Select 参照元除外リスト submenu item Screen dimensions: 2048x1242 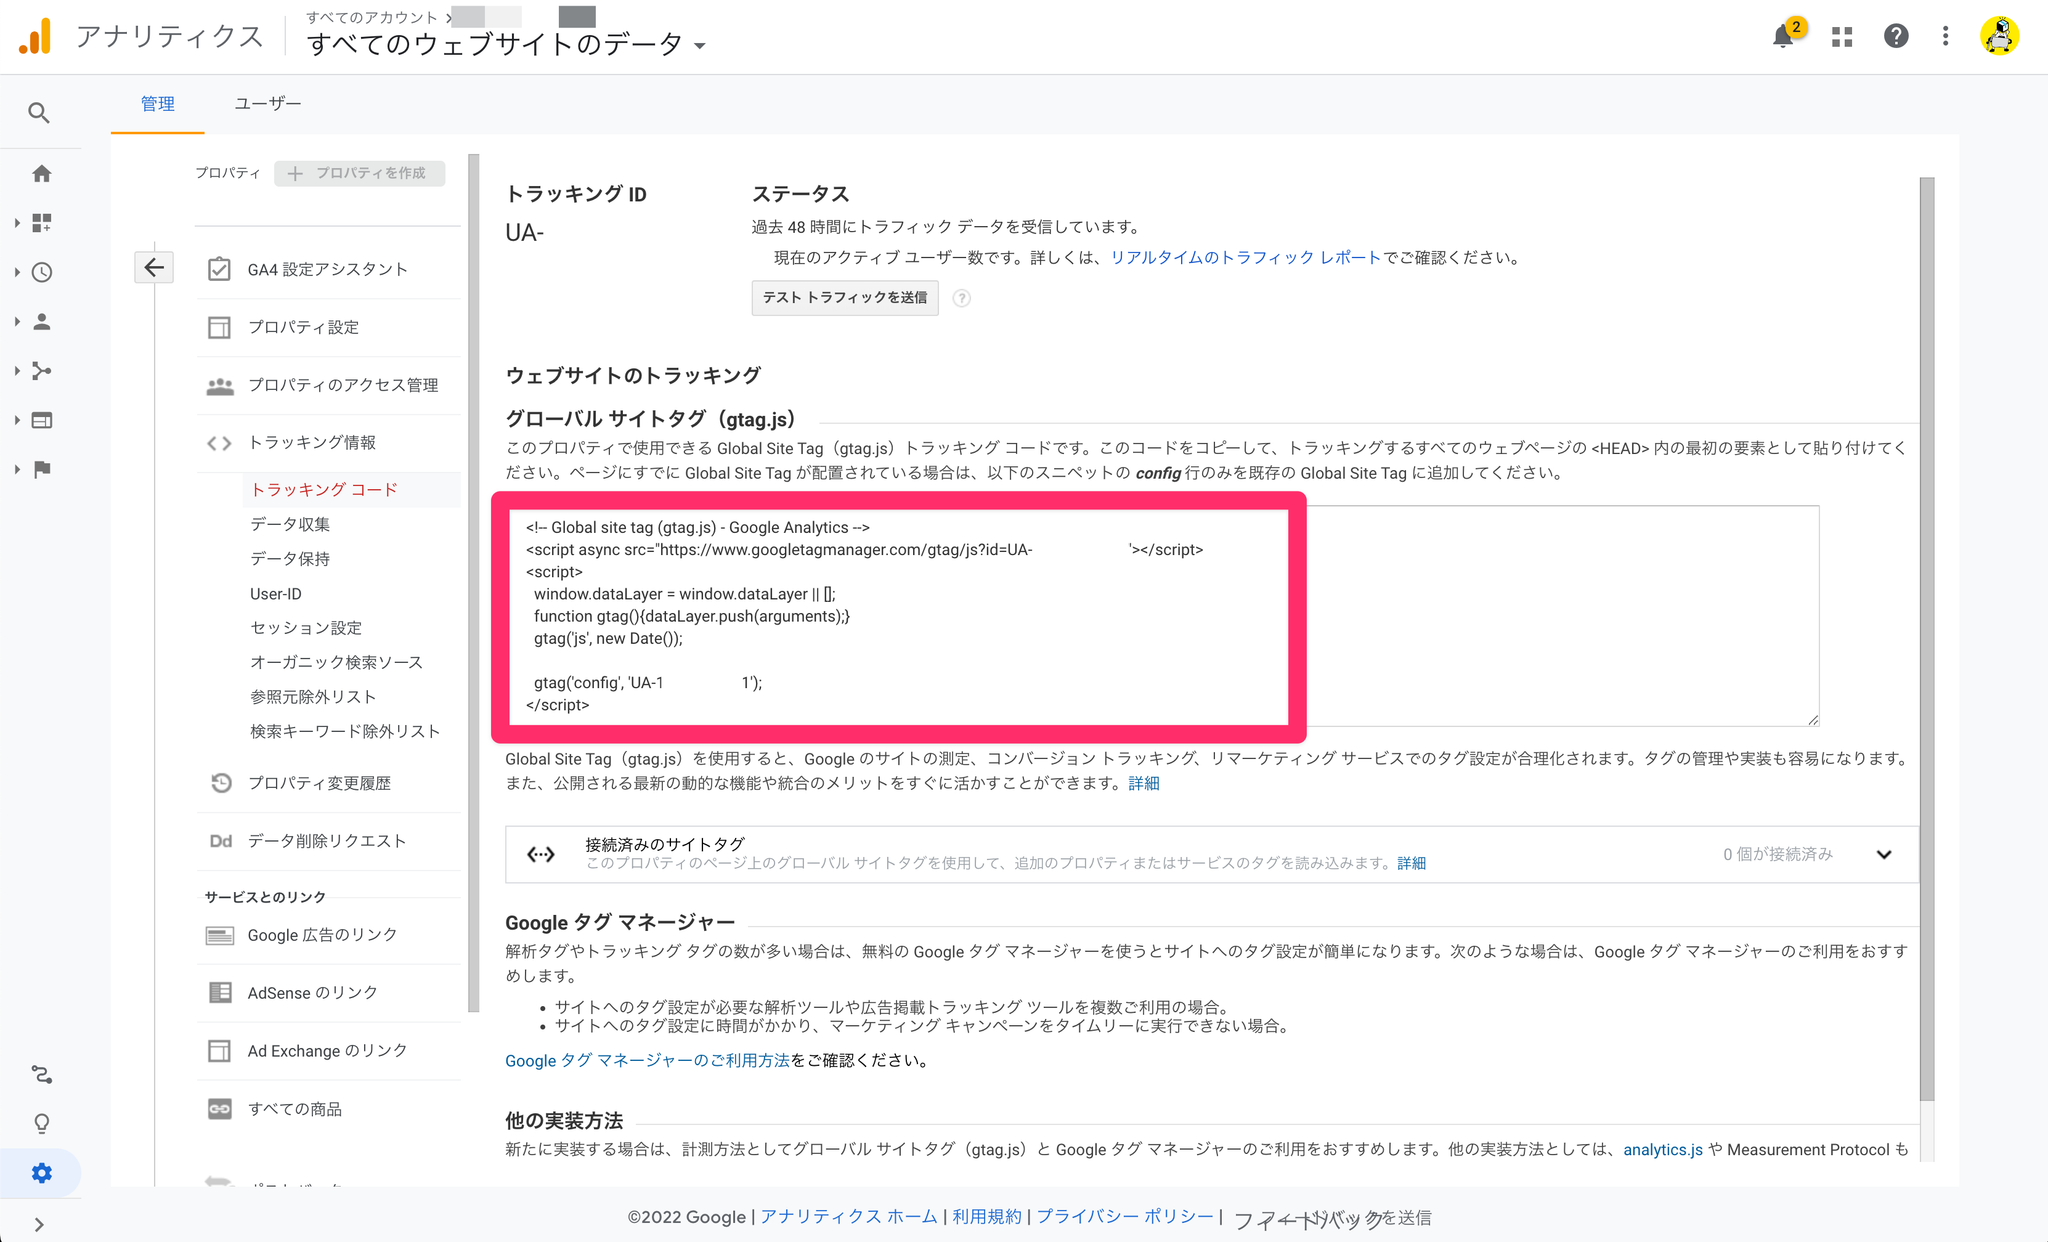(313, 697)
